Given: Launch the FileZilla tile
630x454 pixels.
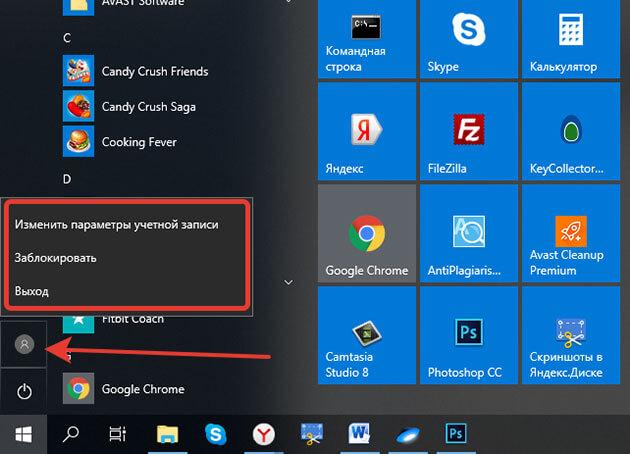Looking at the screenshot, I should pos(469,131).
